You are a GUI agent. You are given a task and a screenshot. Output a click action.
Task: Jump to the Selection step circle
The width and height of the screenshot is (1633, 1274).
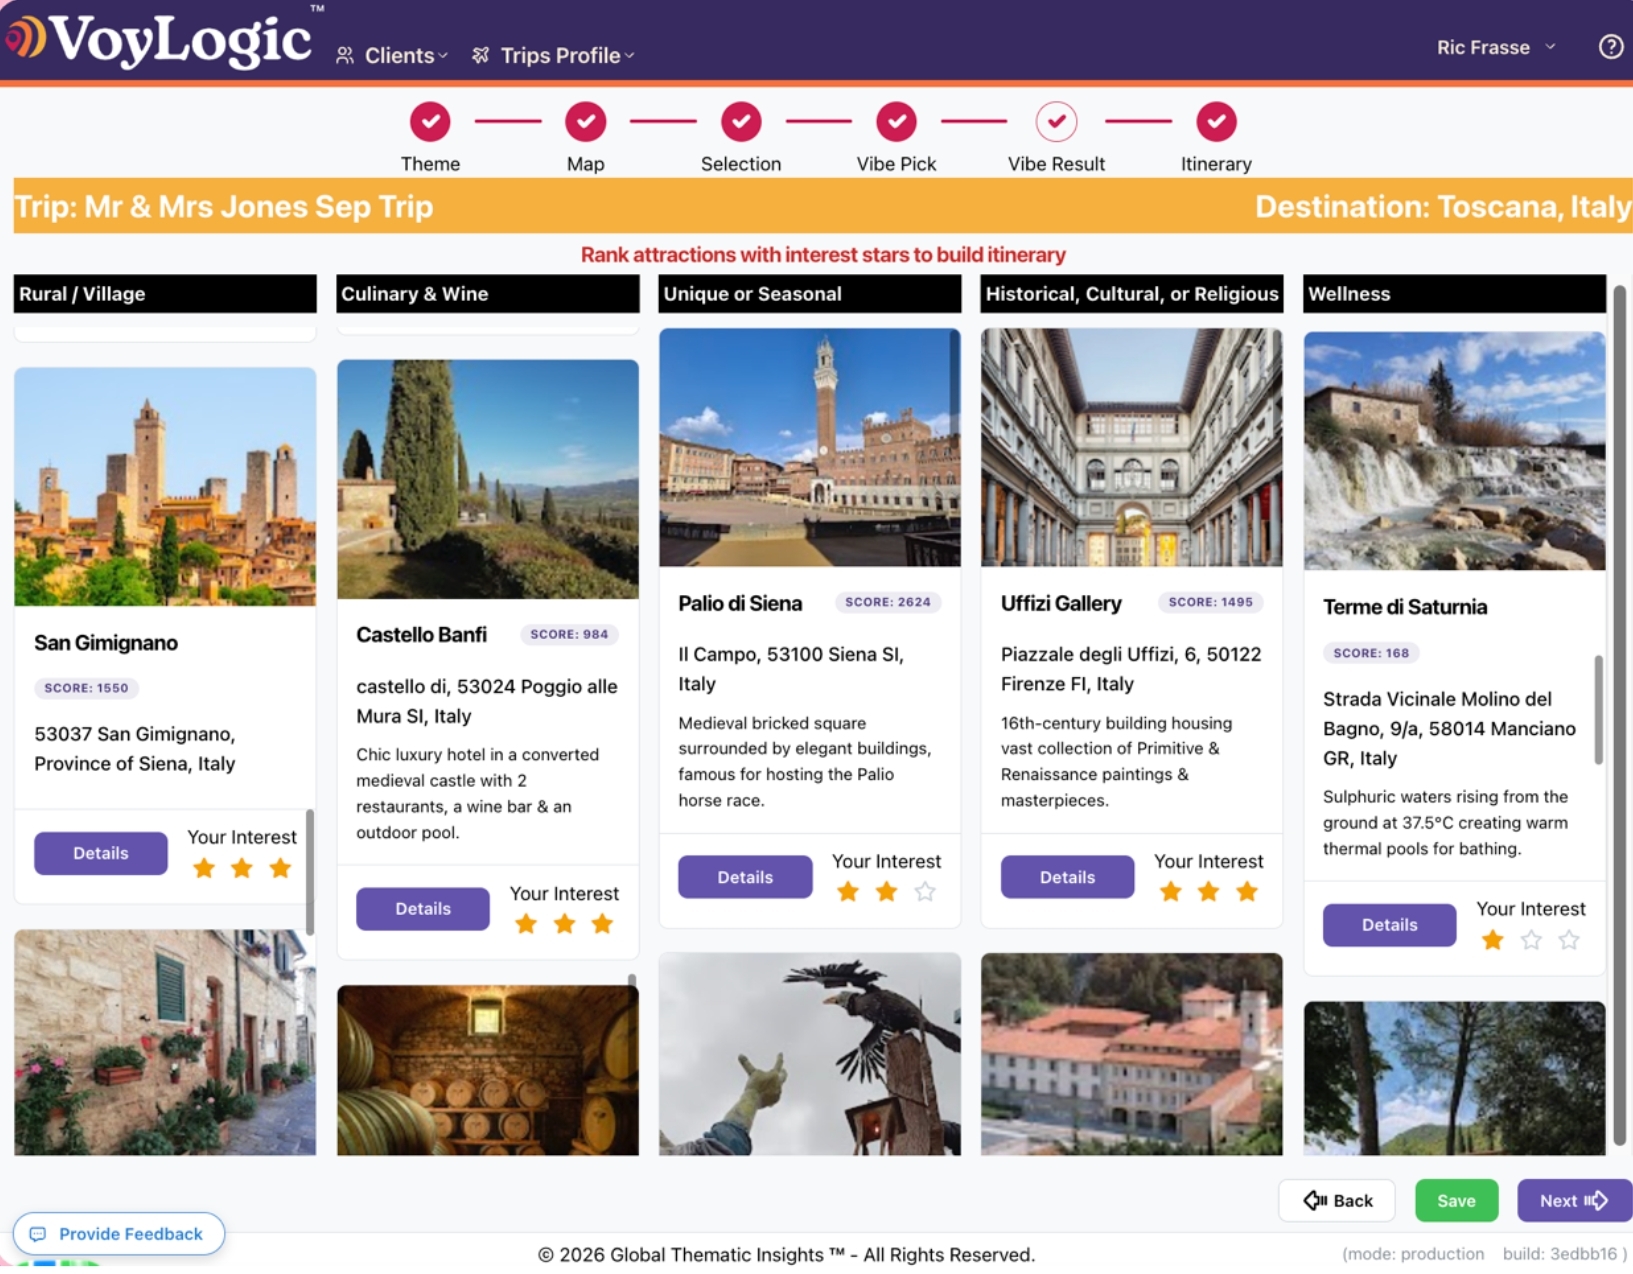741,122
